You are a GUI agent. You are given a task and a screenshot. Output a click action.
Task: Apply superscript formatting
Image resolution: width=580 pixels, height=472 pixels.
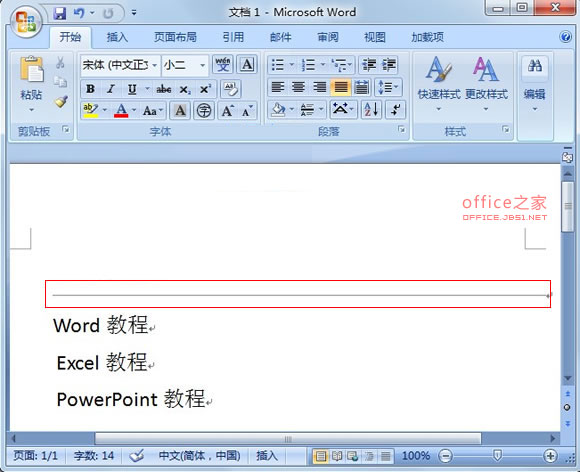coord(205,89)
